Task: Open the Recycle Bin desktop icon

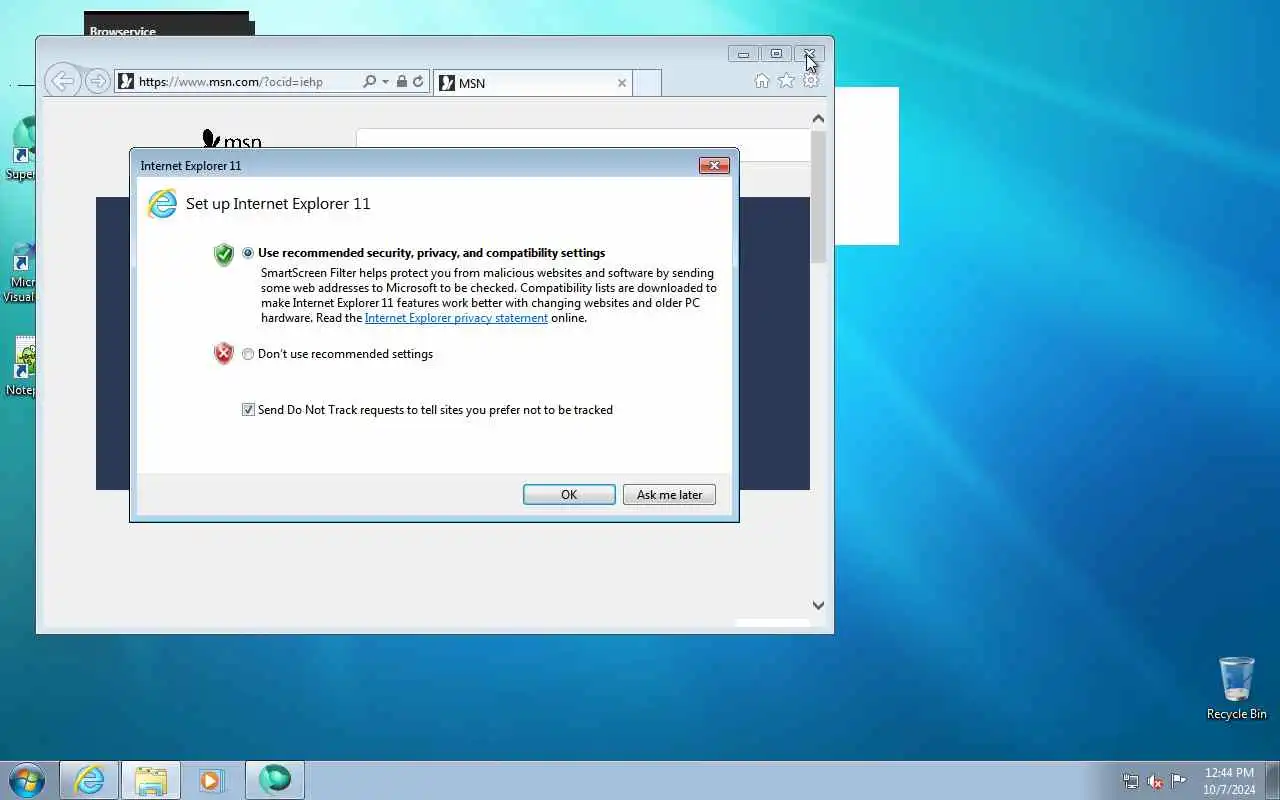Action: [1237, 688]
